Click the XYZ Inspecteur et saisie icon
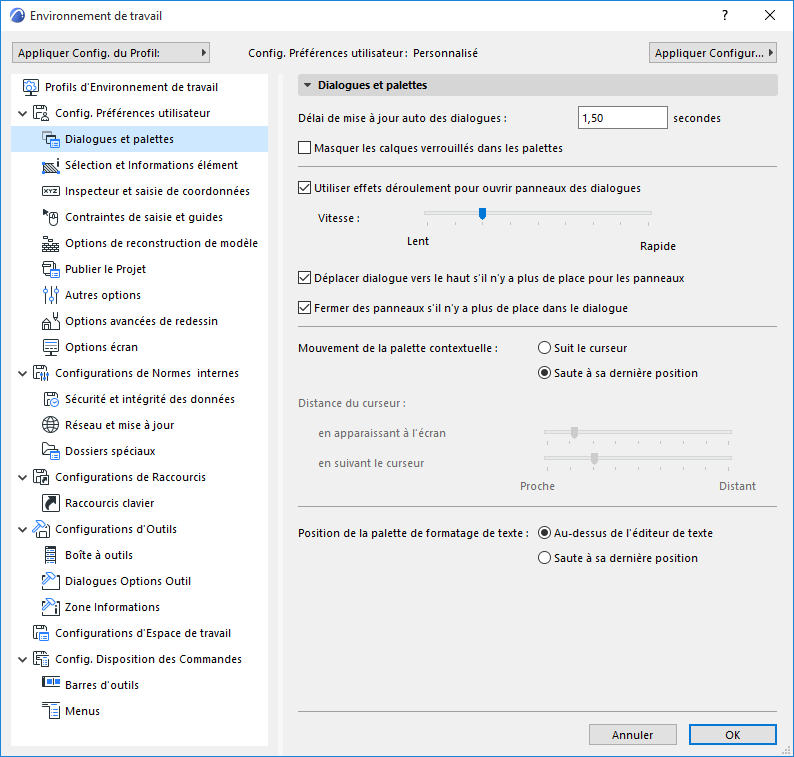Image resolution: width=794 pixels, height=757 pixels. tap(51, 191)
